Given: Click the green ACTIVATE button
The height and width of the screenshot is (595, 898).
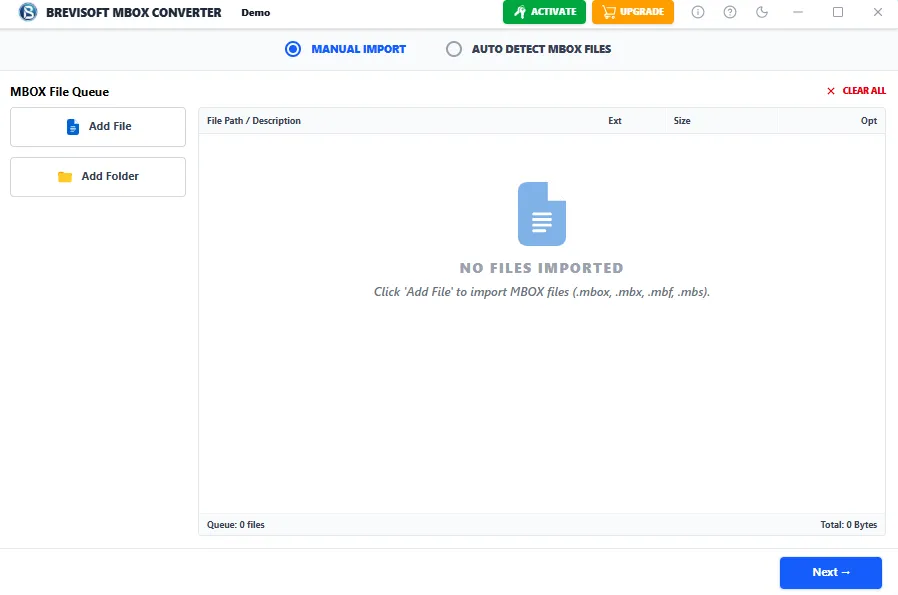Looking at the screenshot, I should (x=544, y=12).
